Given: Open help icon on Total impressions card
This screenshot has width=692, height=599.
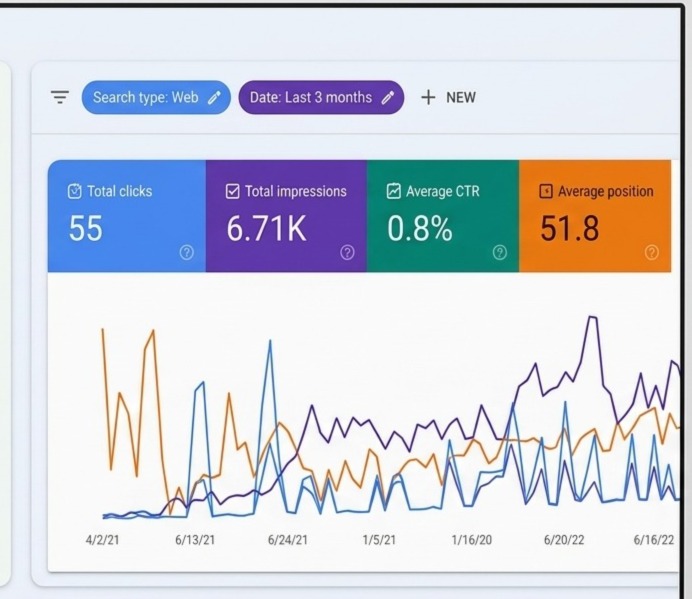Looking at the screenshot, I should click(347, 252).
